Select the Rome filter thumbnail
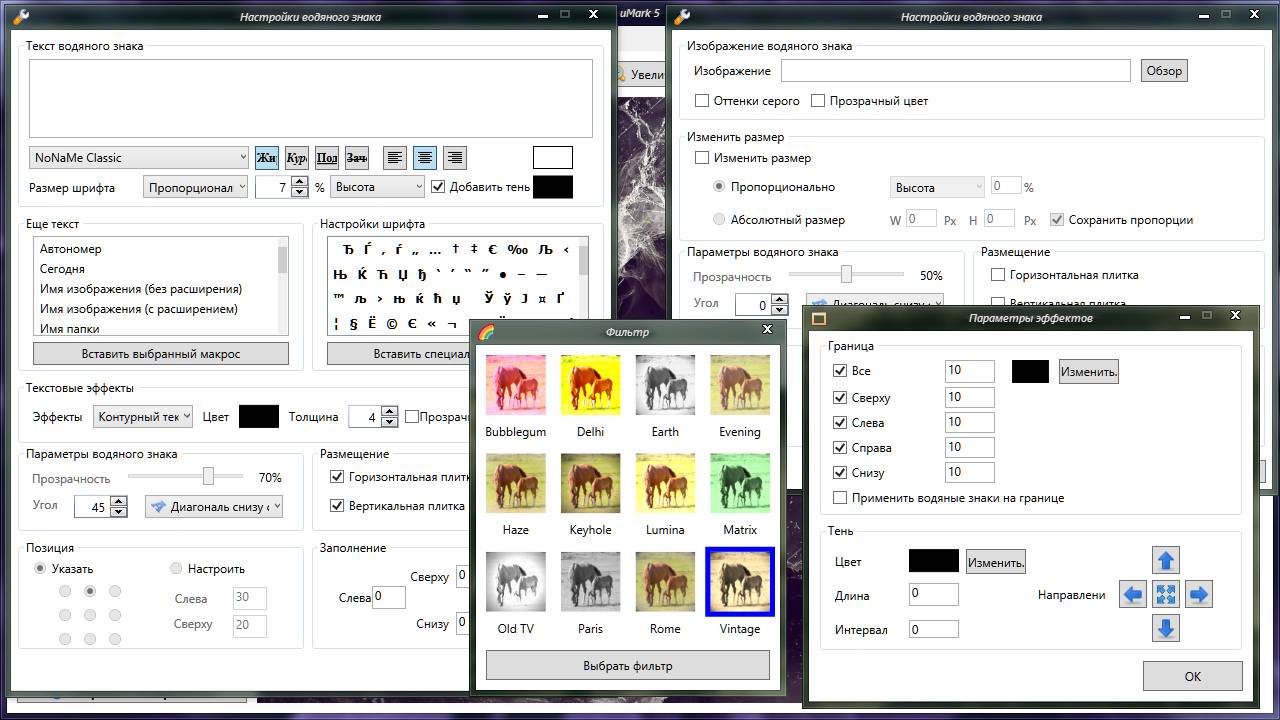 tap(665, 582)
